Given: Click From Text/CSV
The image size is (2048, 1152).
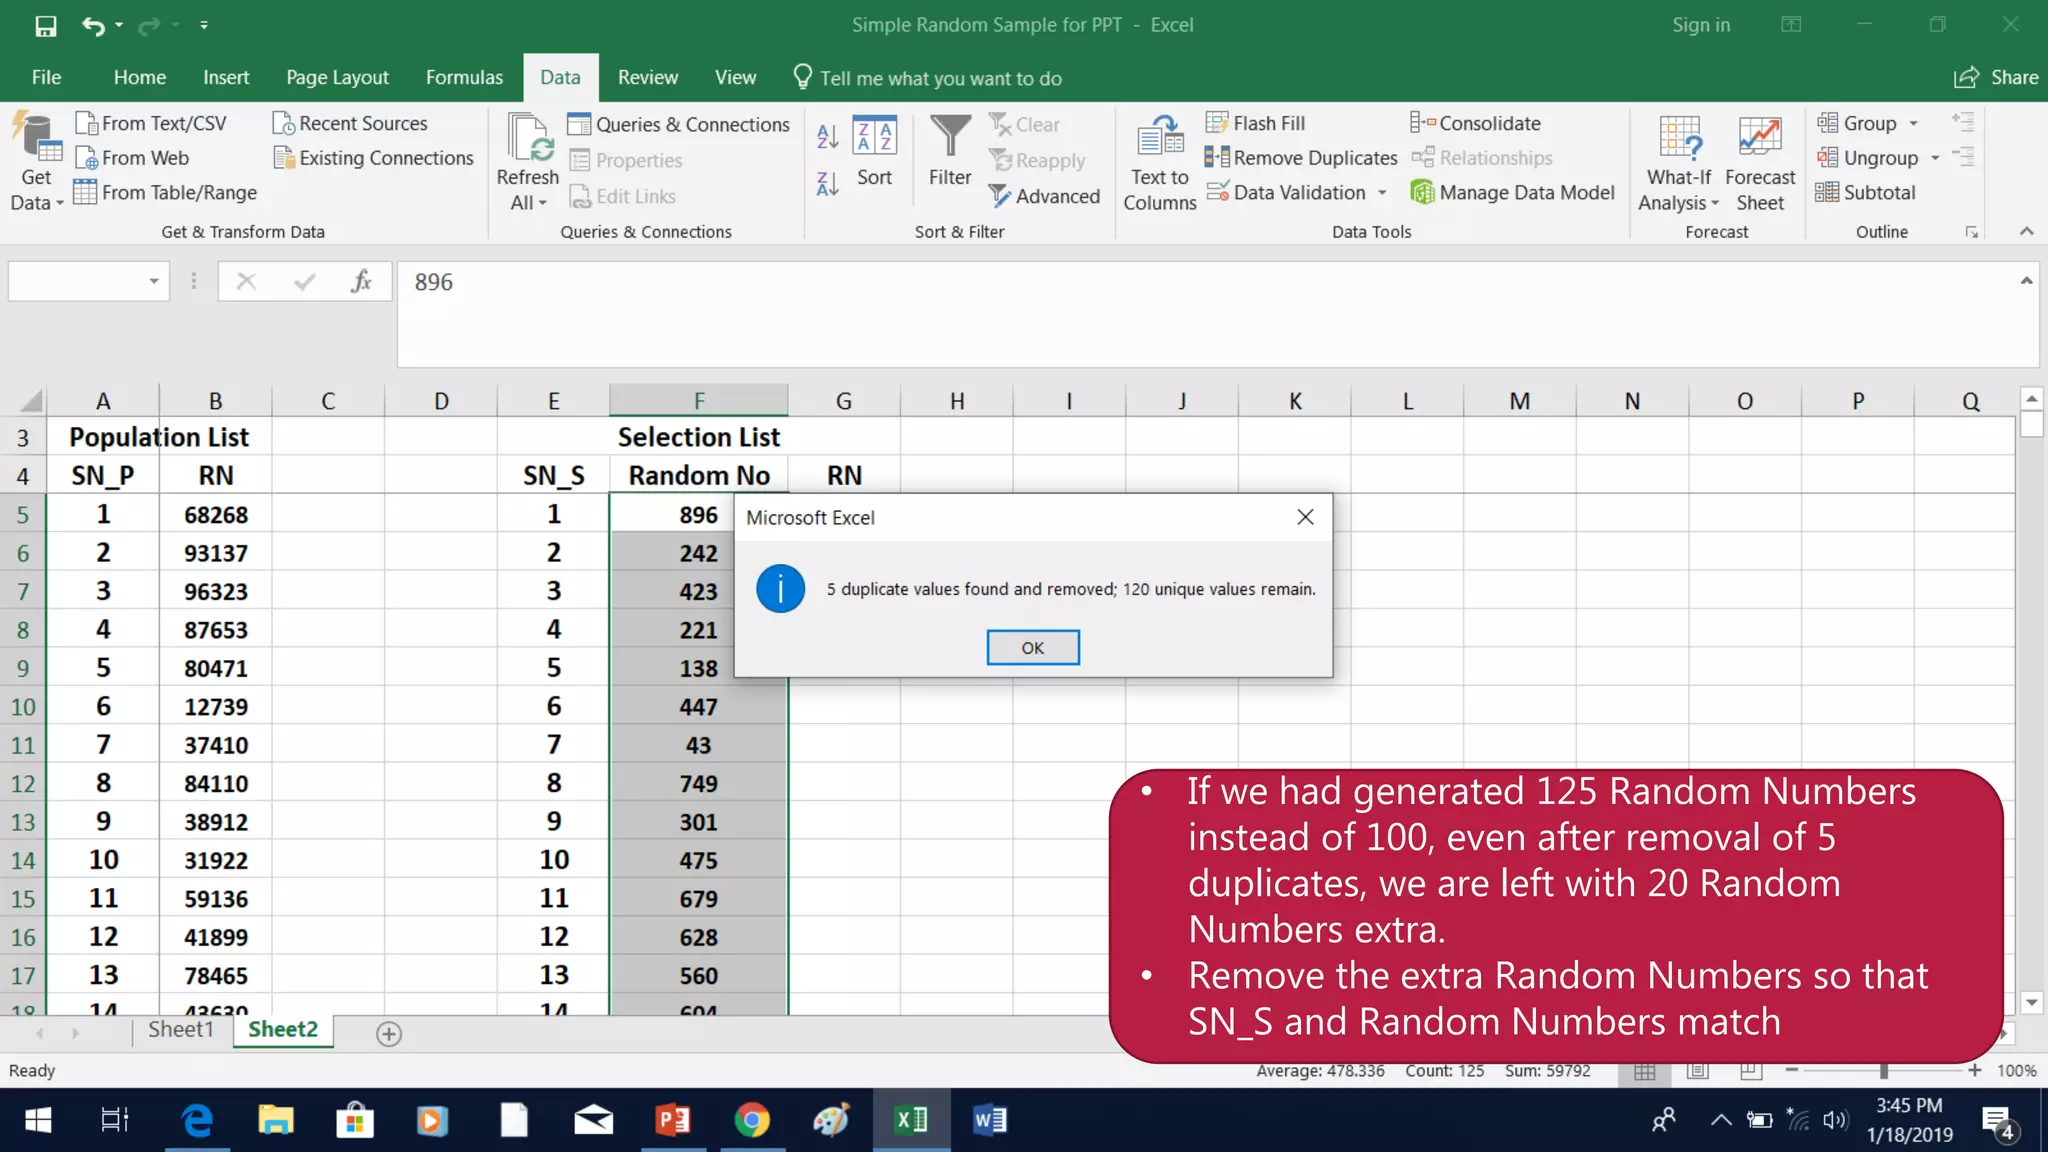Looking at the screenshot, I should click(x=152, y=123).
